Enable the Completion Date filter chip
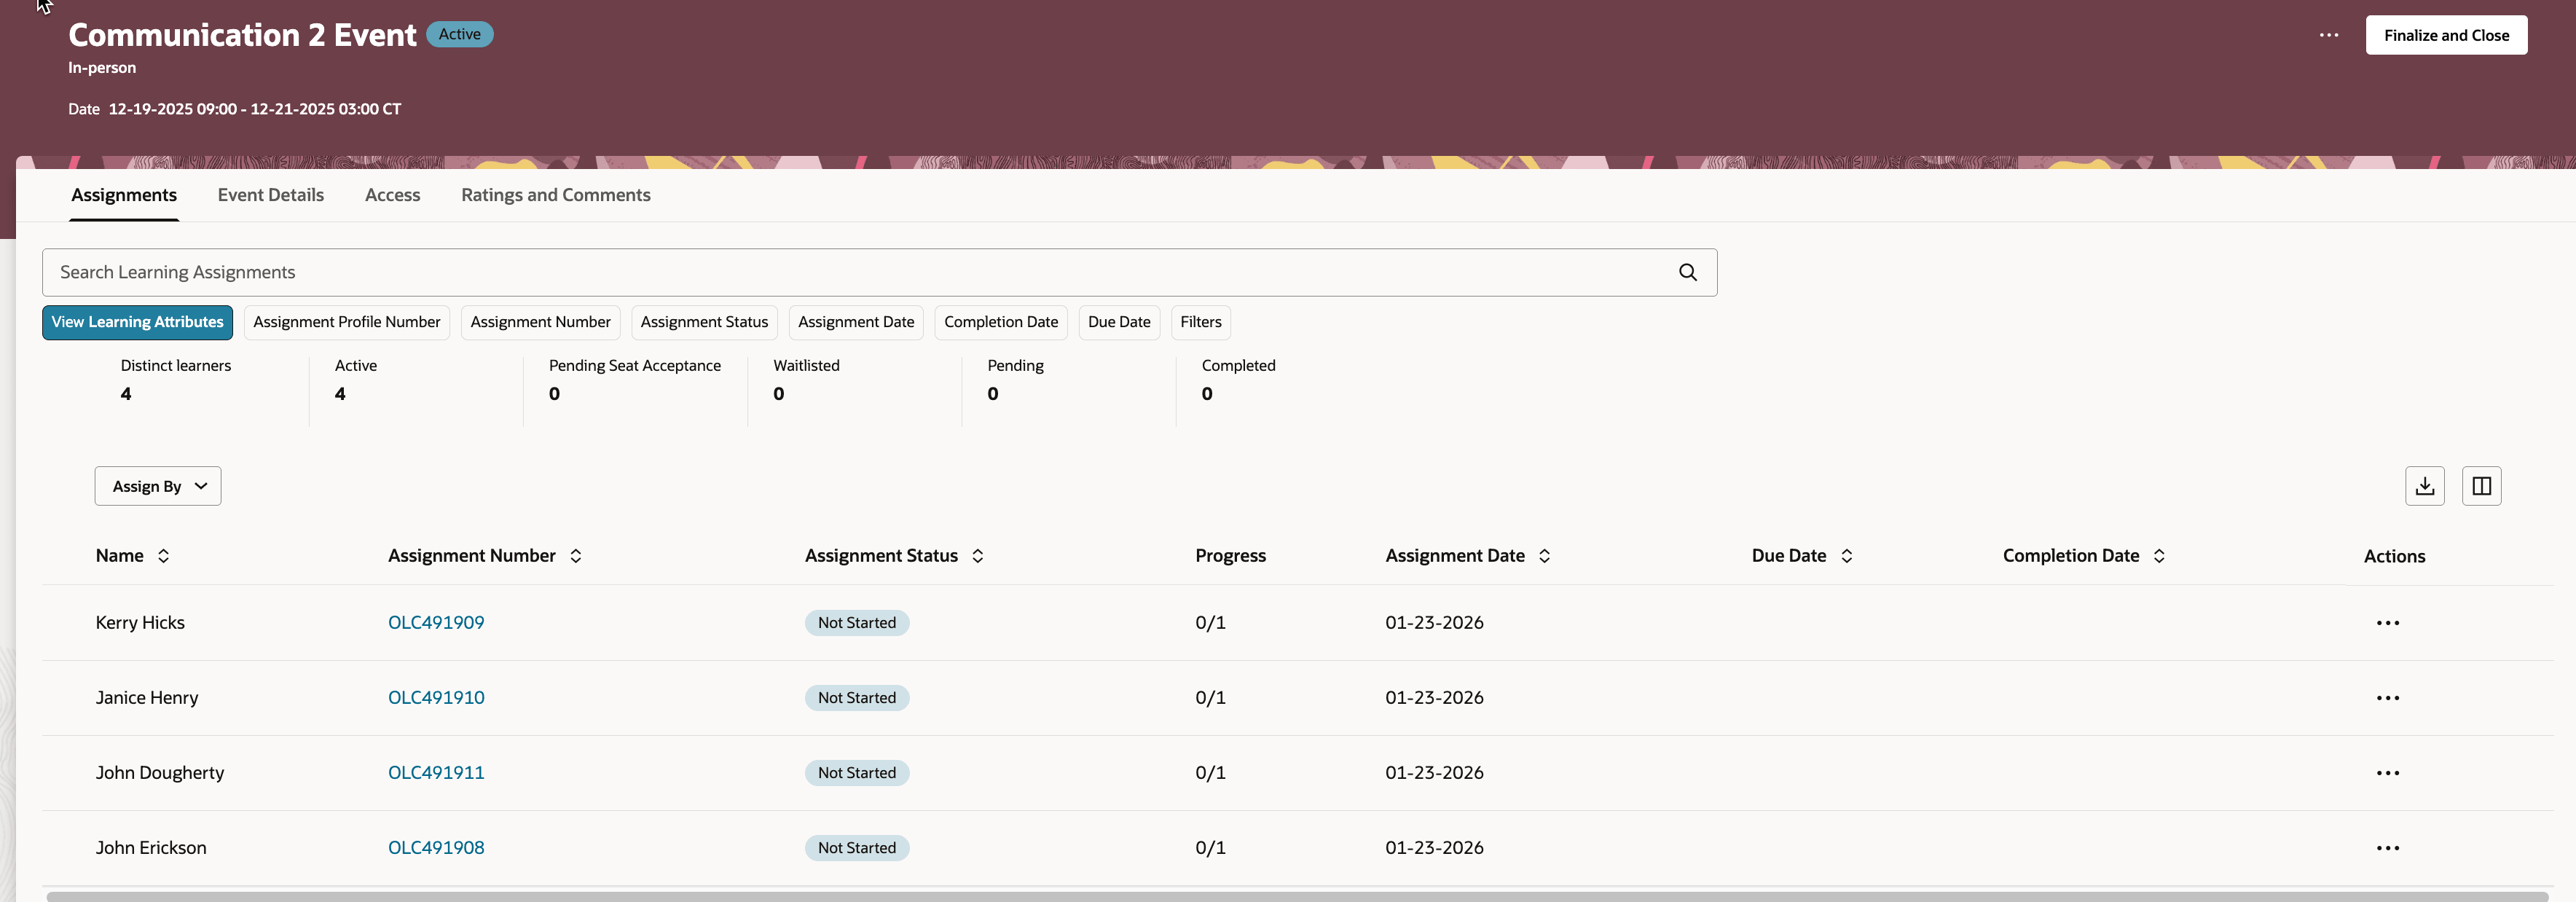Viewport: 2576px width, 902px height. (1001, 322)
